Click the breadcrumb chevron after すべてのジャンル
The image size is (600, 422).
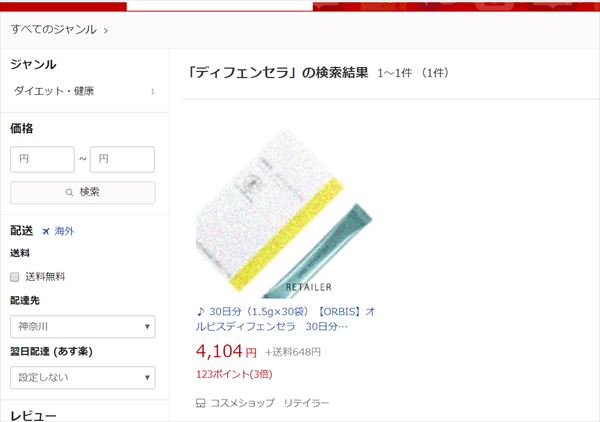(106, 30)
